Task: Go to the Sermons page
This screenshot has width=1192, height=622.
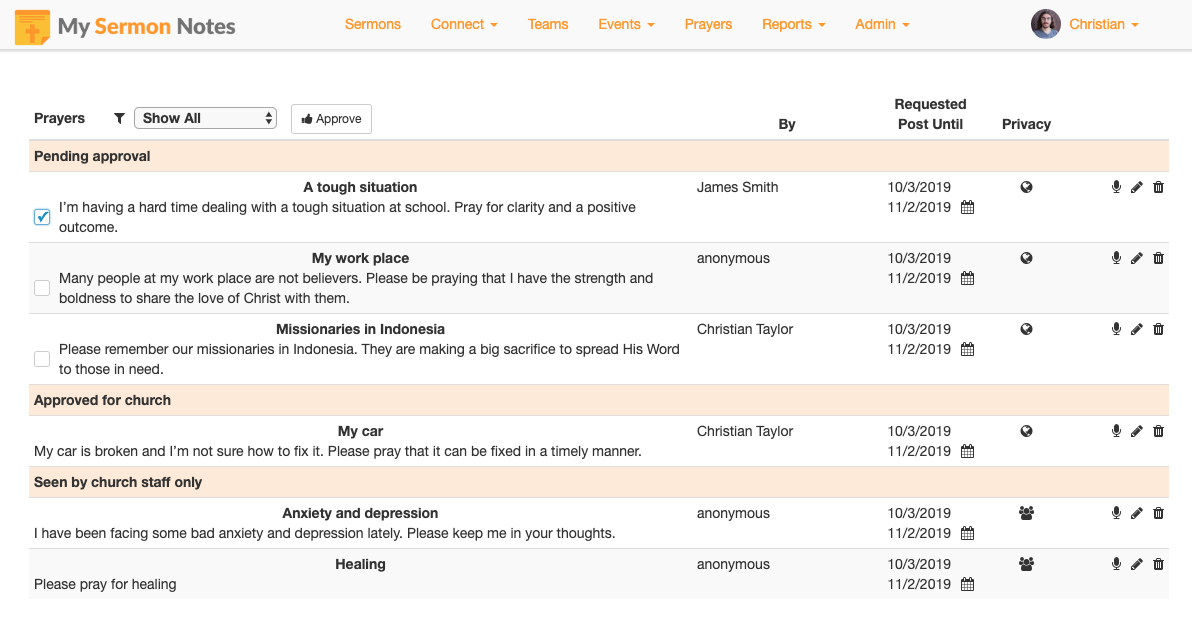Action: (373, 24)
